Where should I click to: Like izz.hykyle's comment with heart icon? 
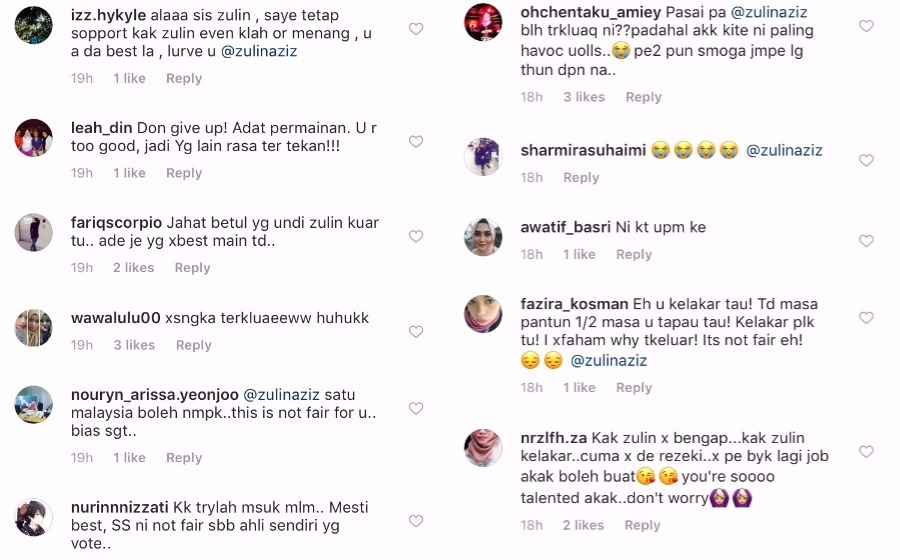point(416,29)
